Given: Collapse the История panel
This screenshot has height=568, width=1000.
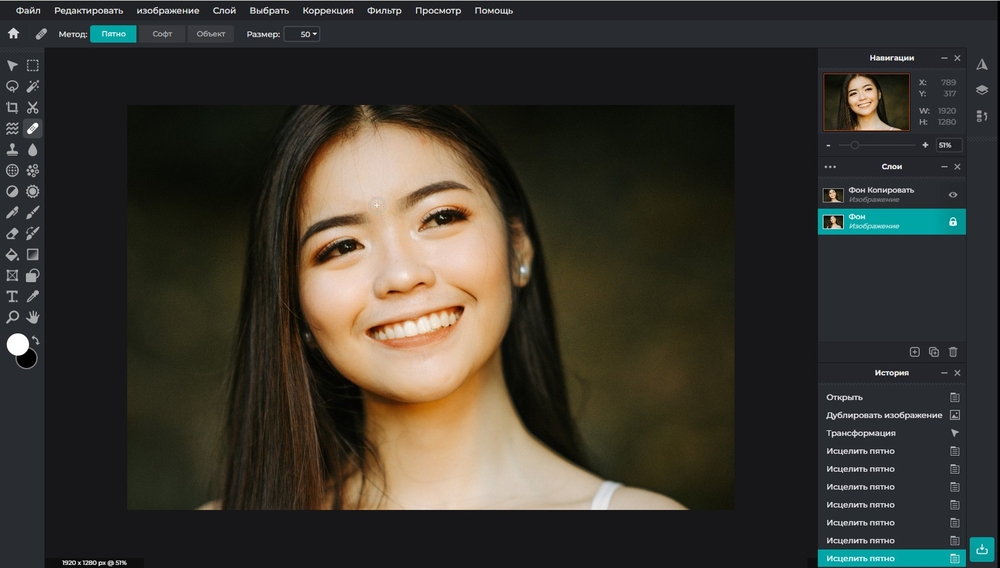Looking at the screenshot, I should point(944,373).
